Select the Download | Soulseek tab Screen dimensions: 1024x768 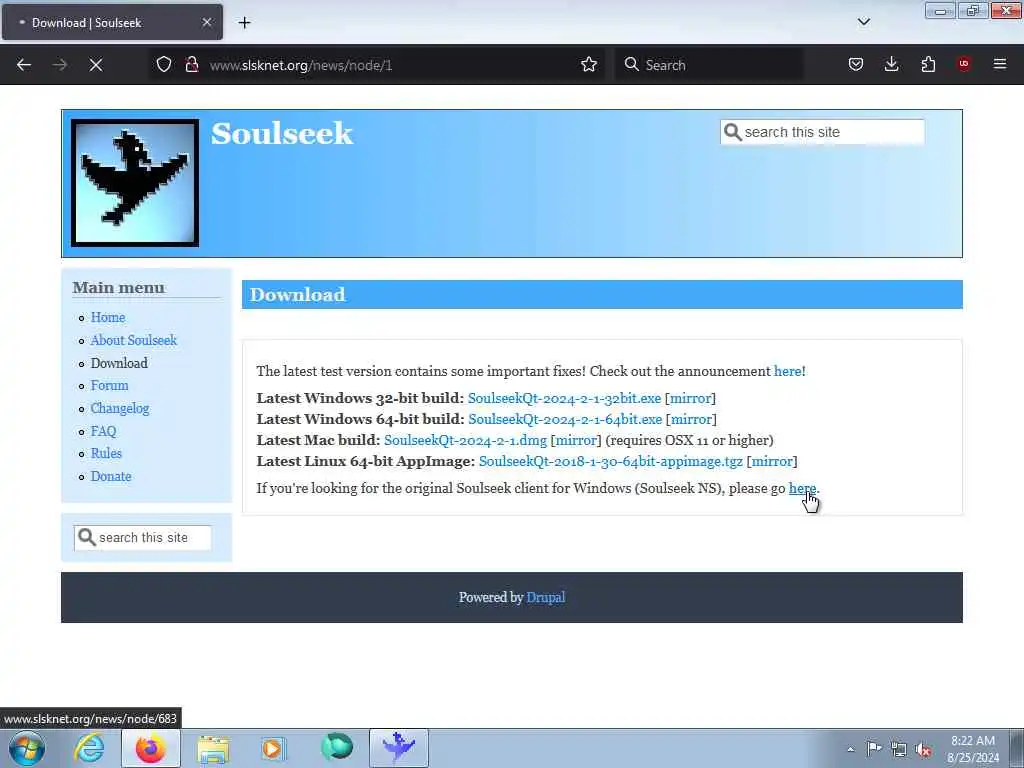[x=112, y=22]
